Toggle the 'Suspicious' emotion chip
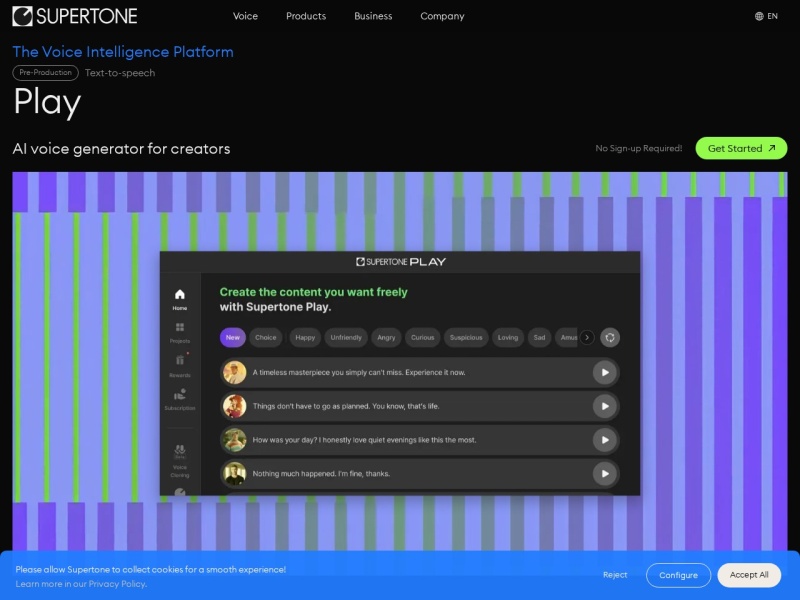 (465, 337)
